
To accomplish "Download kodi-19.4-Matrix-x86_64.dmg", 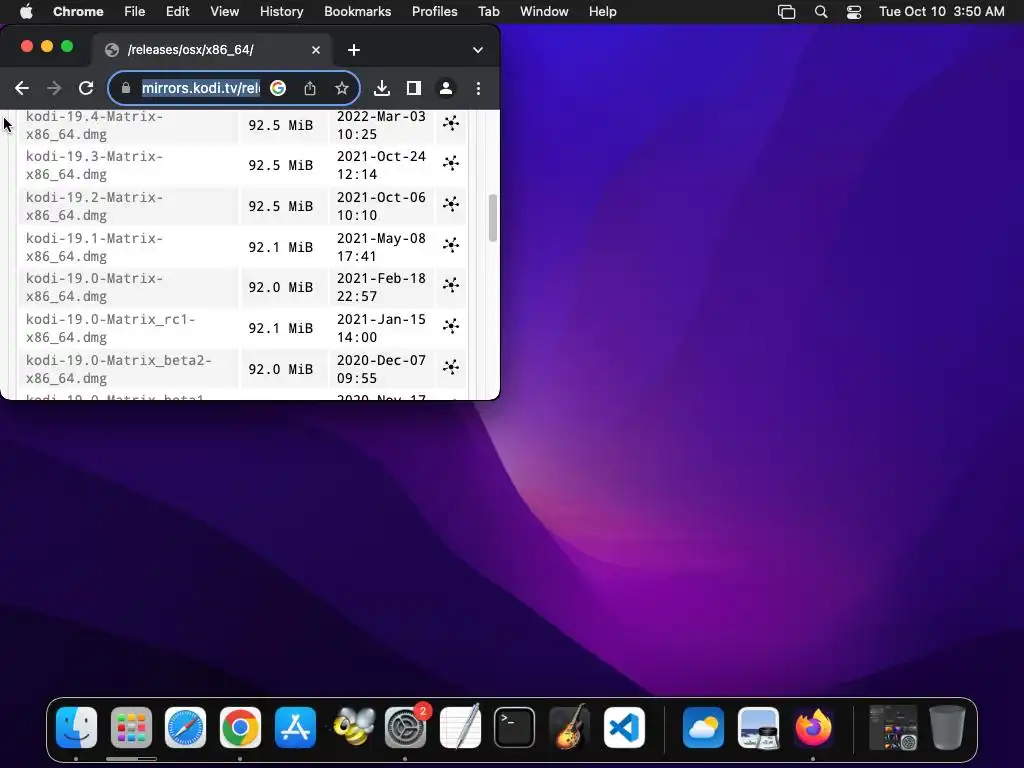I will pos(95,125).
